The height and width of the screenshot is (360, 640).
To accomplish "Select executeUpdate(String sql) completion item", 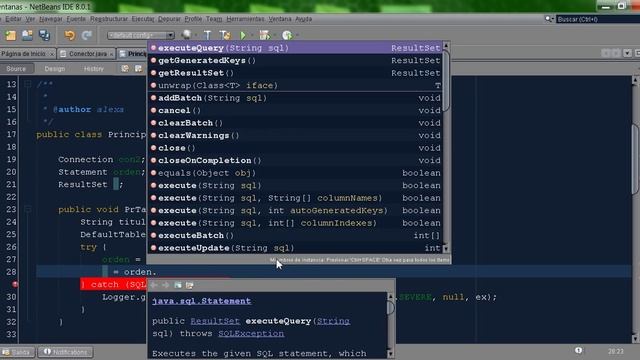I will (295, 248).
